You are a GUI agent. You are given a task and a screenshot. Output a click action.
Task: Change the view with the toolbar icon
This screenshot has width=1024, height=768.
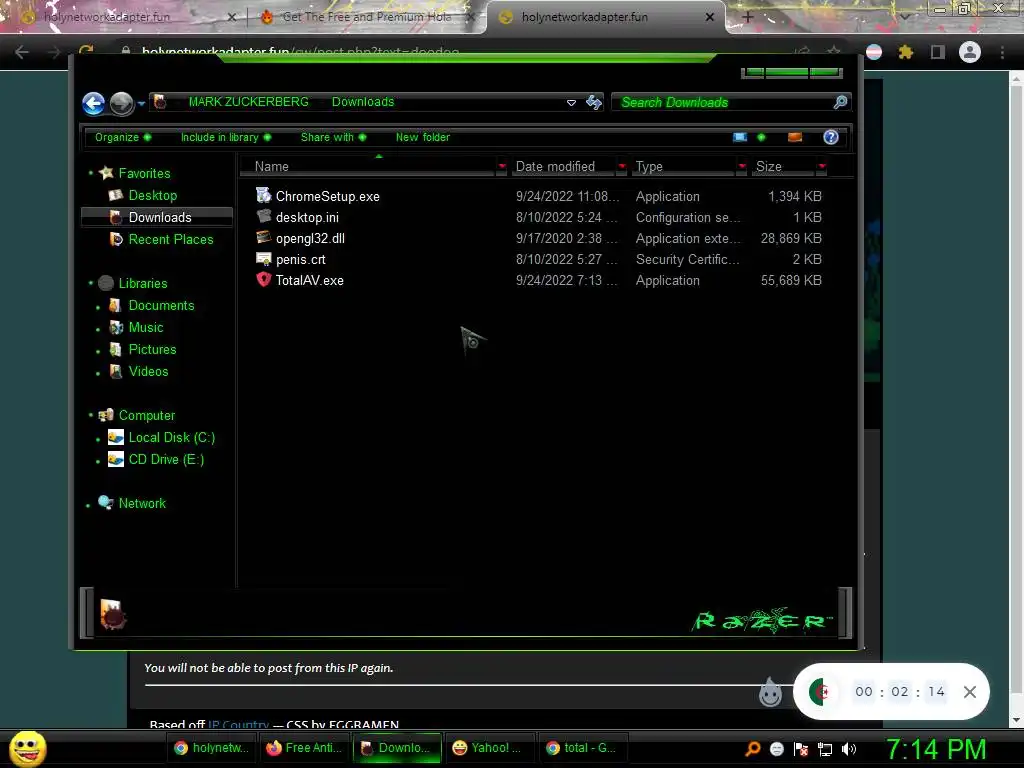[740, 137]
